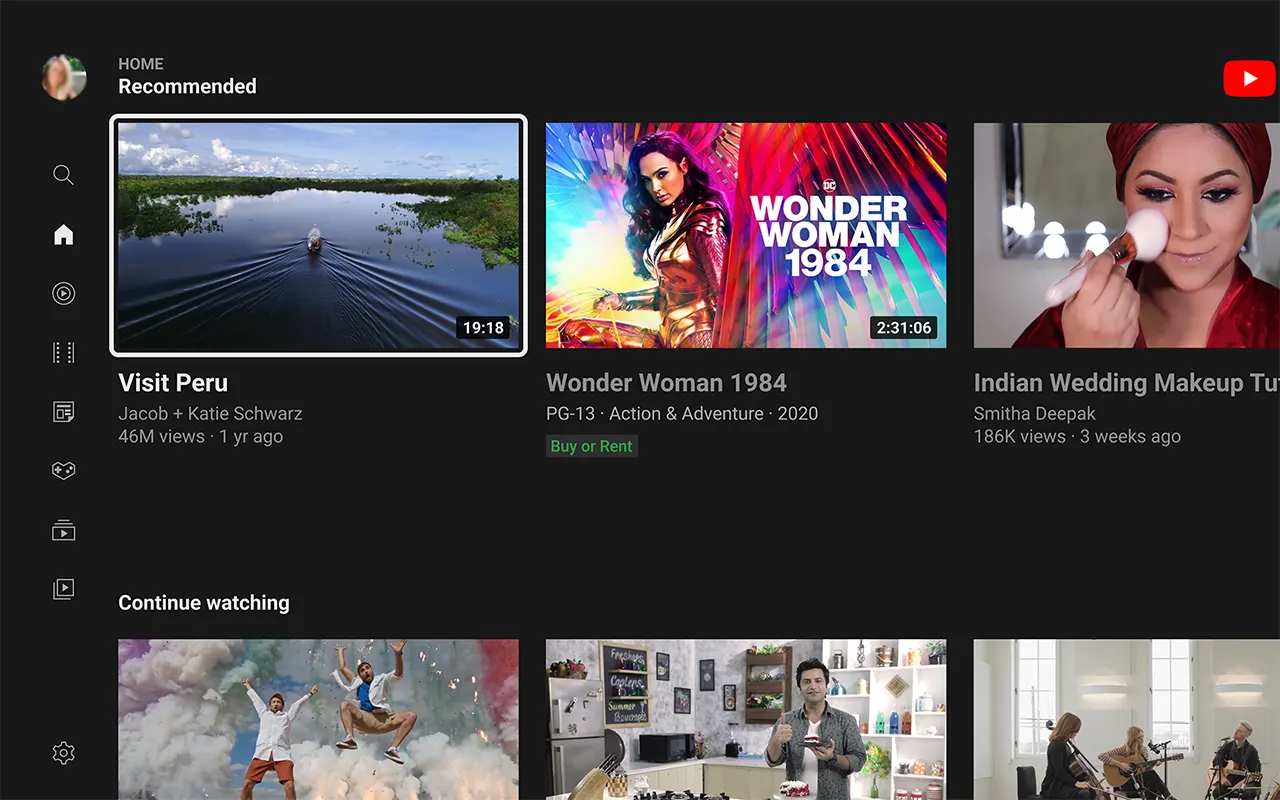1280x800 pixels.
Task: Resume the kitchen cooking show video
Action: pos(746,720)
